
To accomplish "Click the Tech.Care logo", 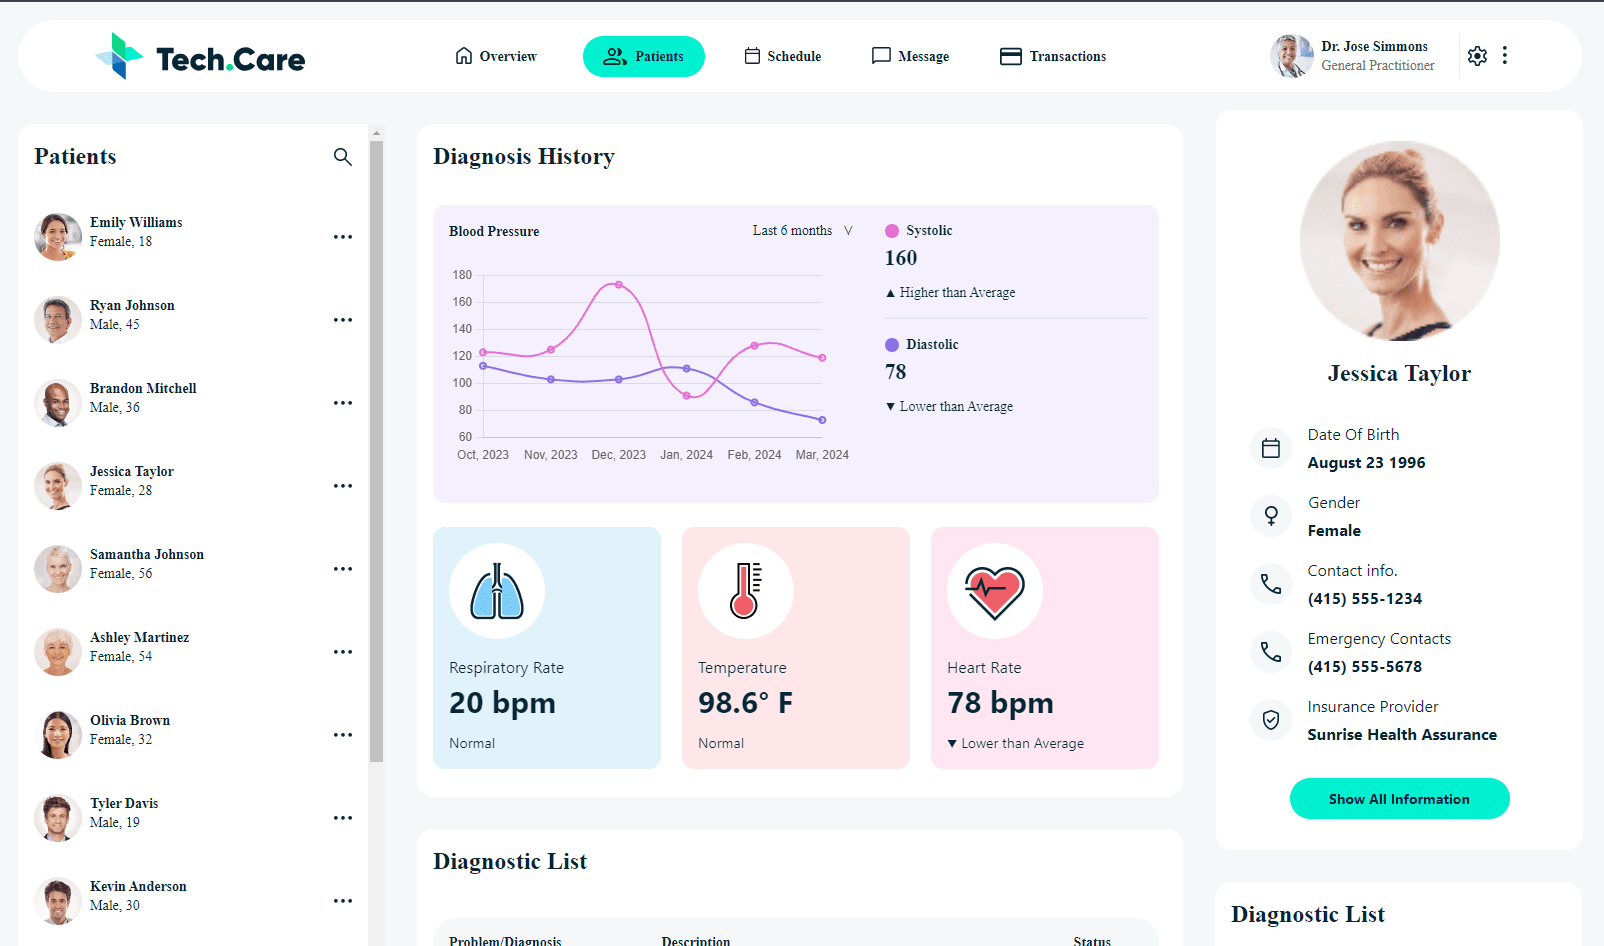I will tap(200, 57).
